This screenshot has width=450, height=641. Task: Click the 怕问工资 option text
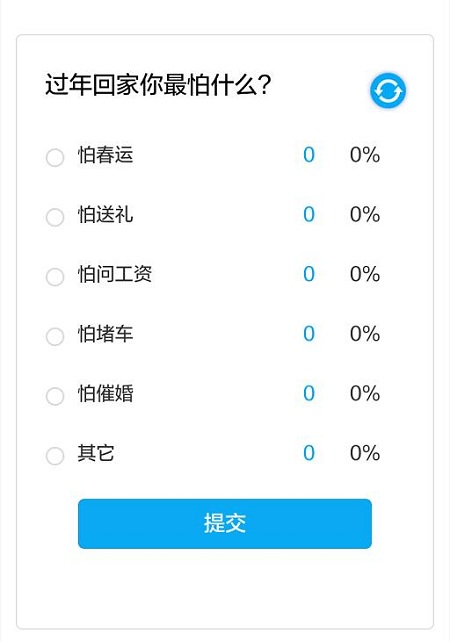tap(115, 274)
